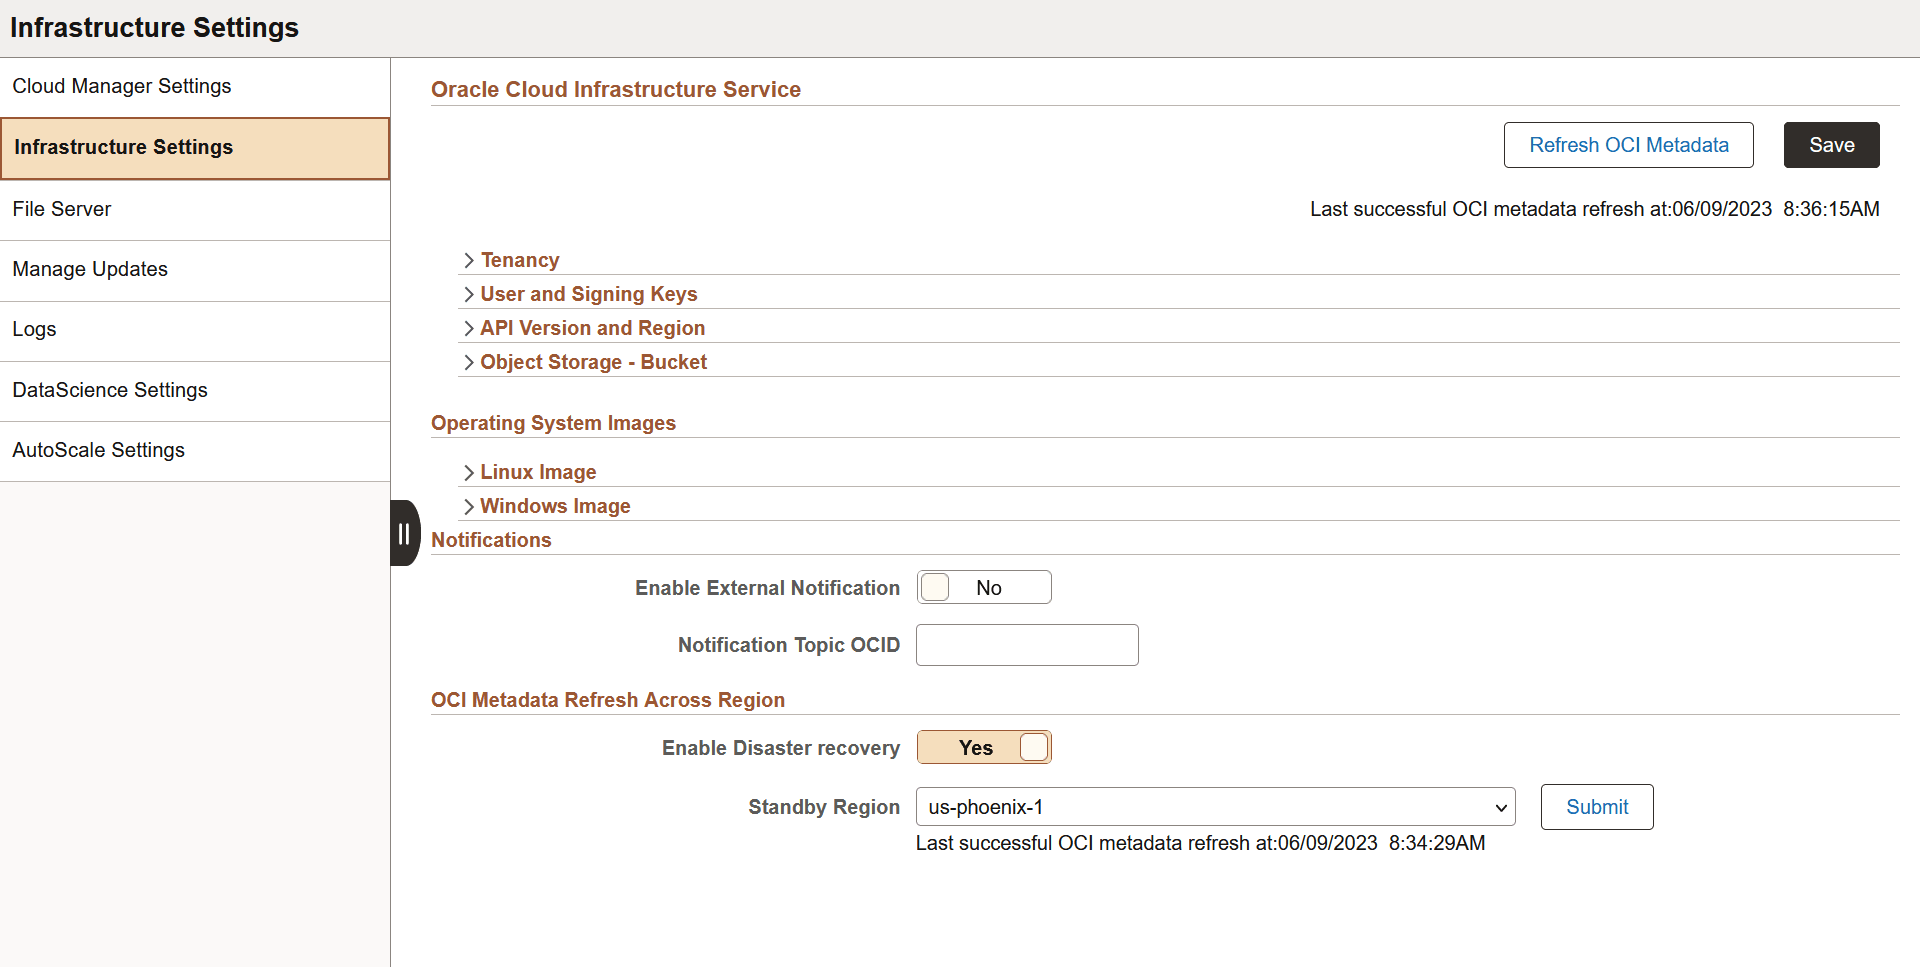Open AutoScale Settings
The image size is (1920, 967).
point(98,450)
